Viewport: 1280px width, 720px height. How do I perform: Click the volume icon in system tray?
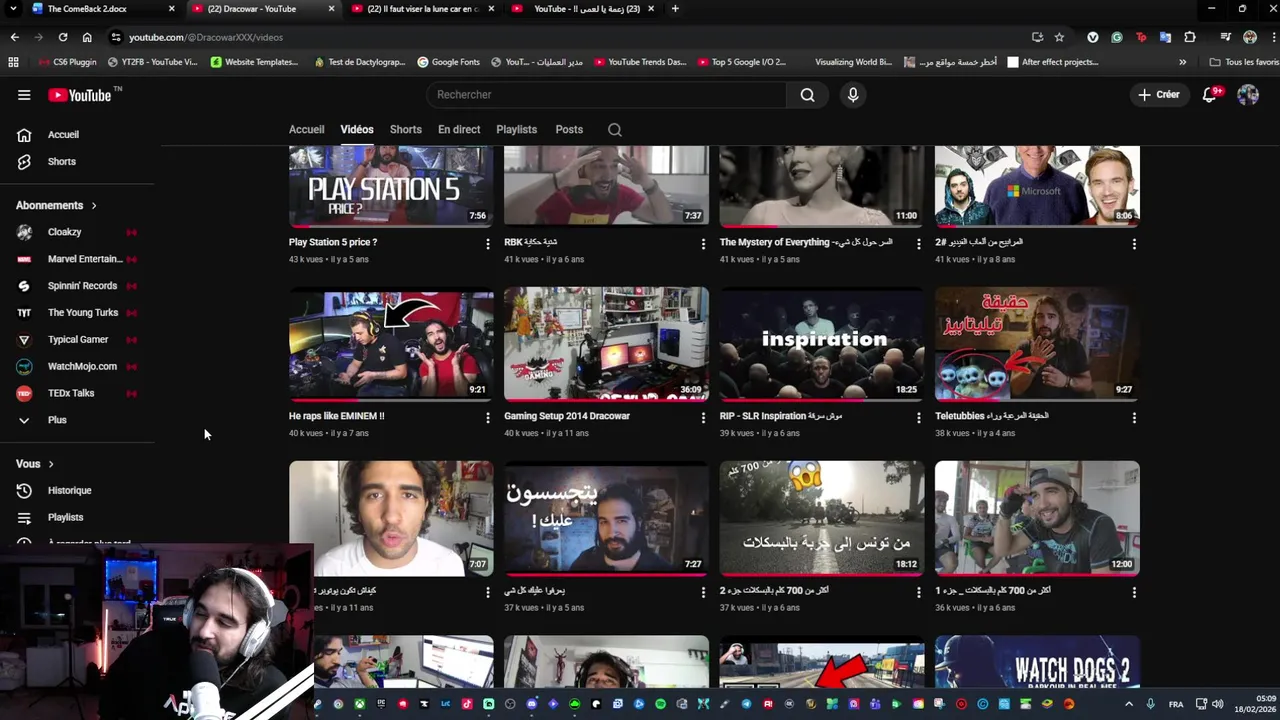(x=1218, y=704)
